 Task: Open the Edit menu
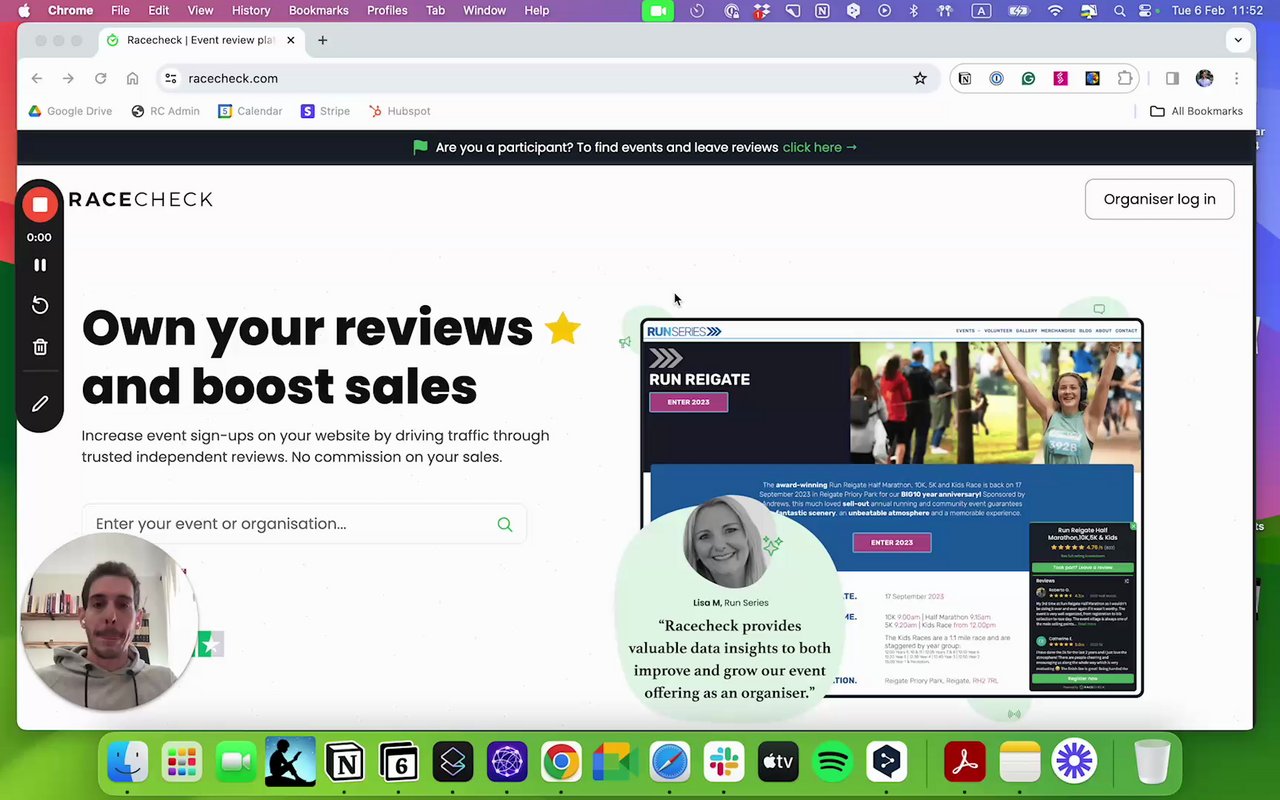[x=159, y=10]
